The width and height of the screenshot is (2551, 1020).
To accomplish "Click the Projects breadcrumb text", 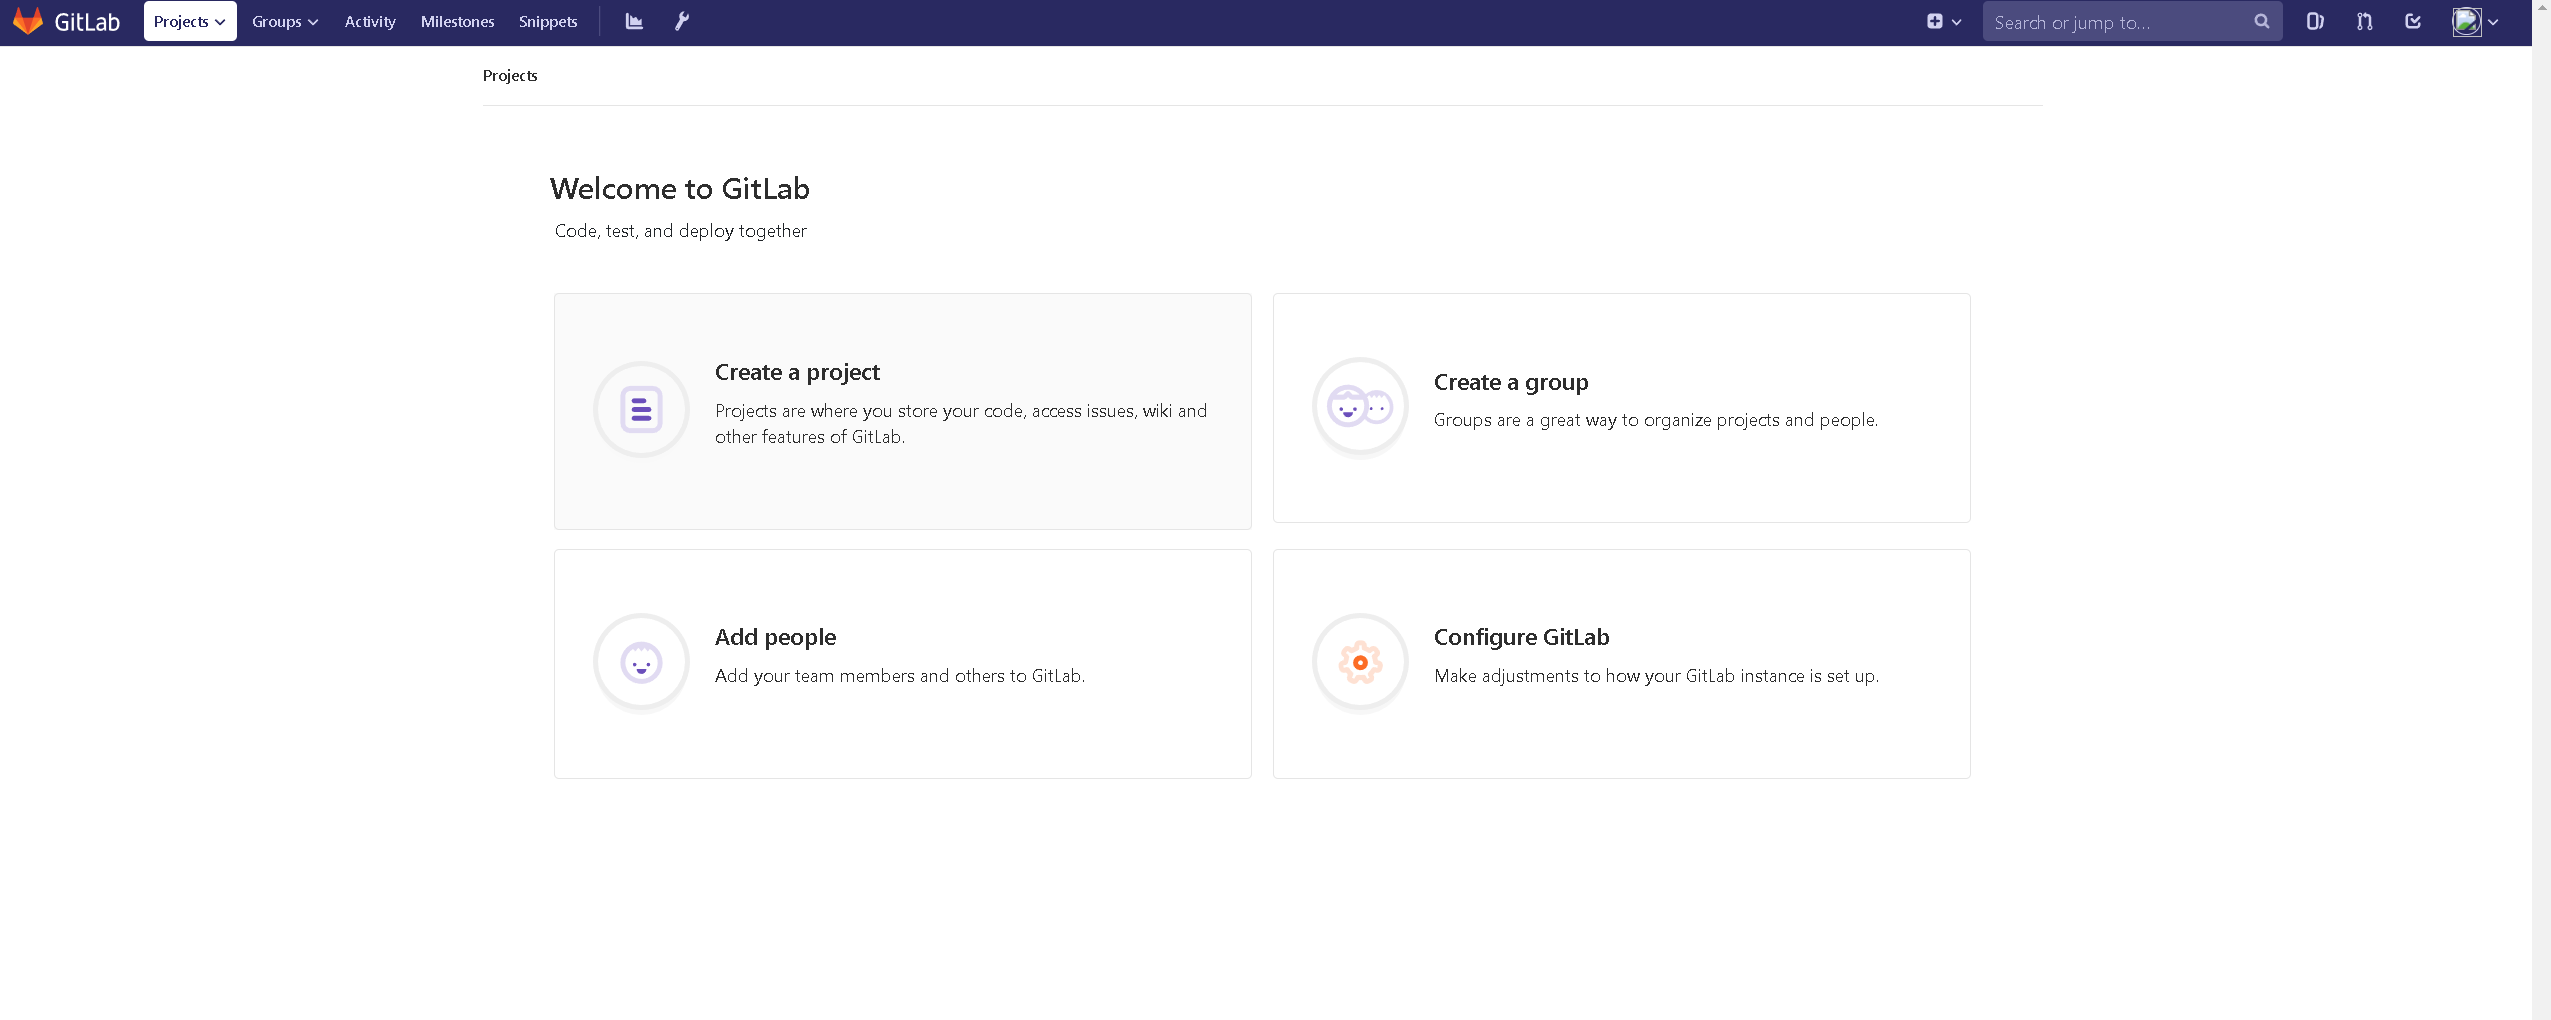I will pyautogui.click(x=510, y=76).
